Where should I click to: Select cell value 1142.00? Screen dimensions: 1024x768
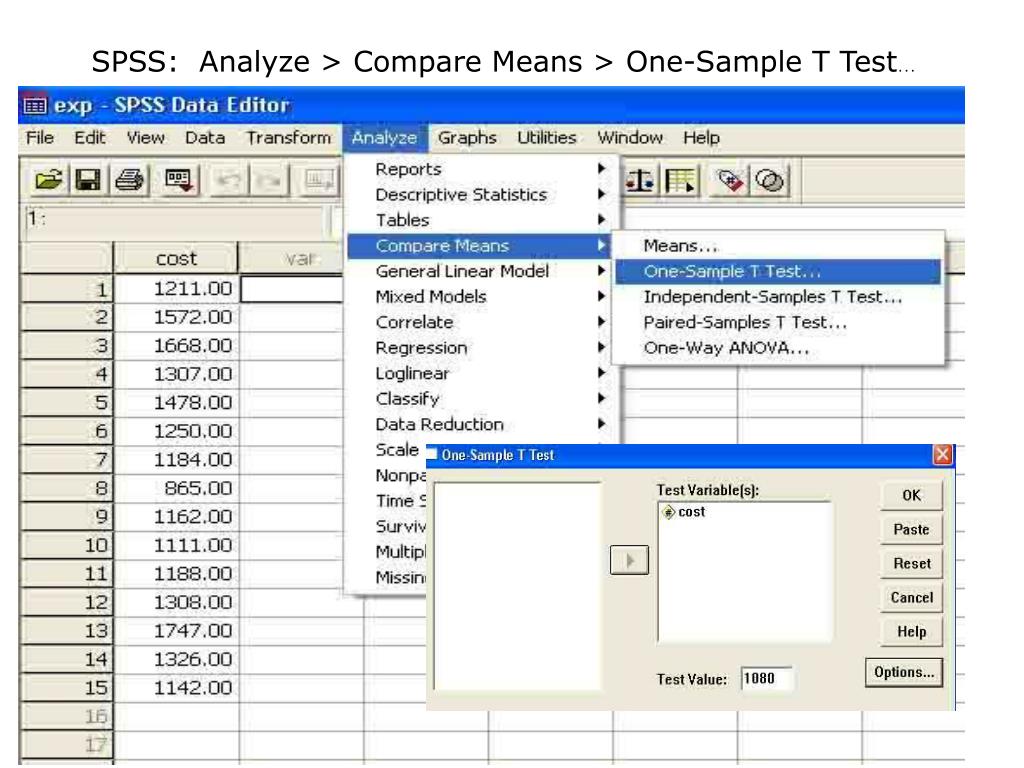pyautogui.click(x=176, y=688)
